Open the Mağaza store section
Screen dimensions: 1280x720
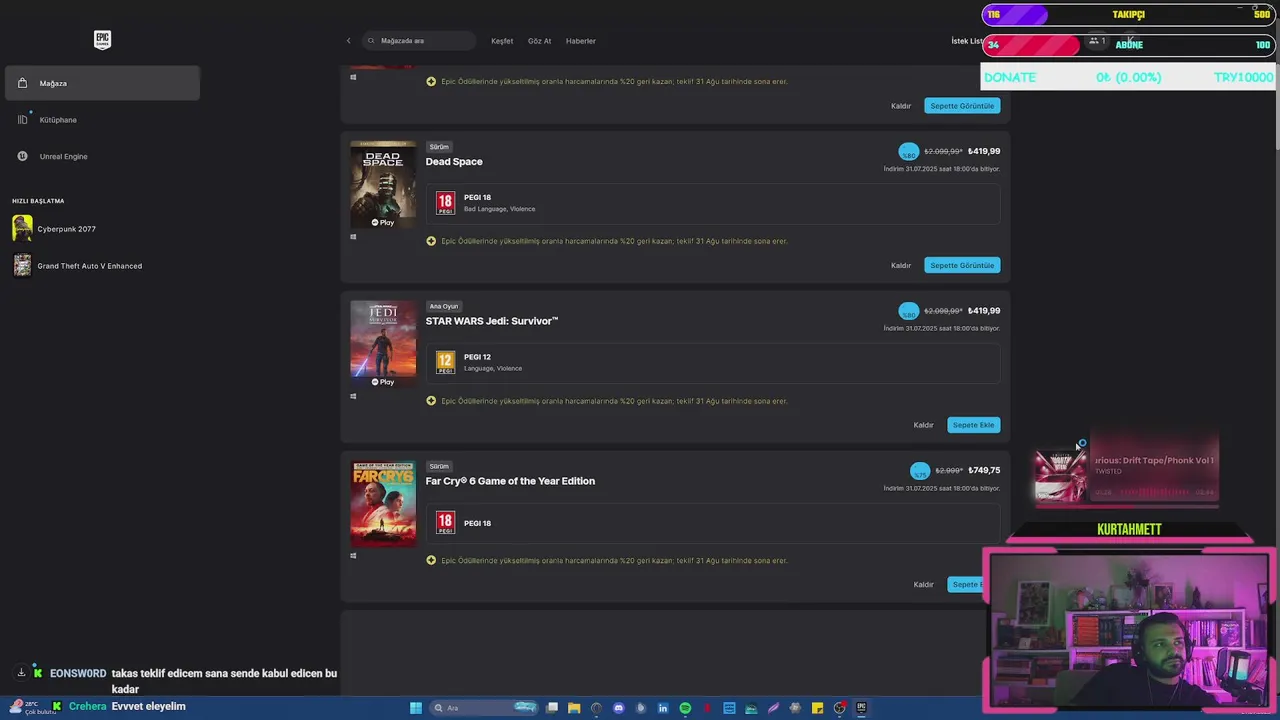(x=102, y=83)
